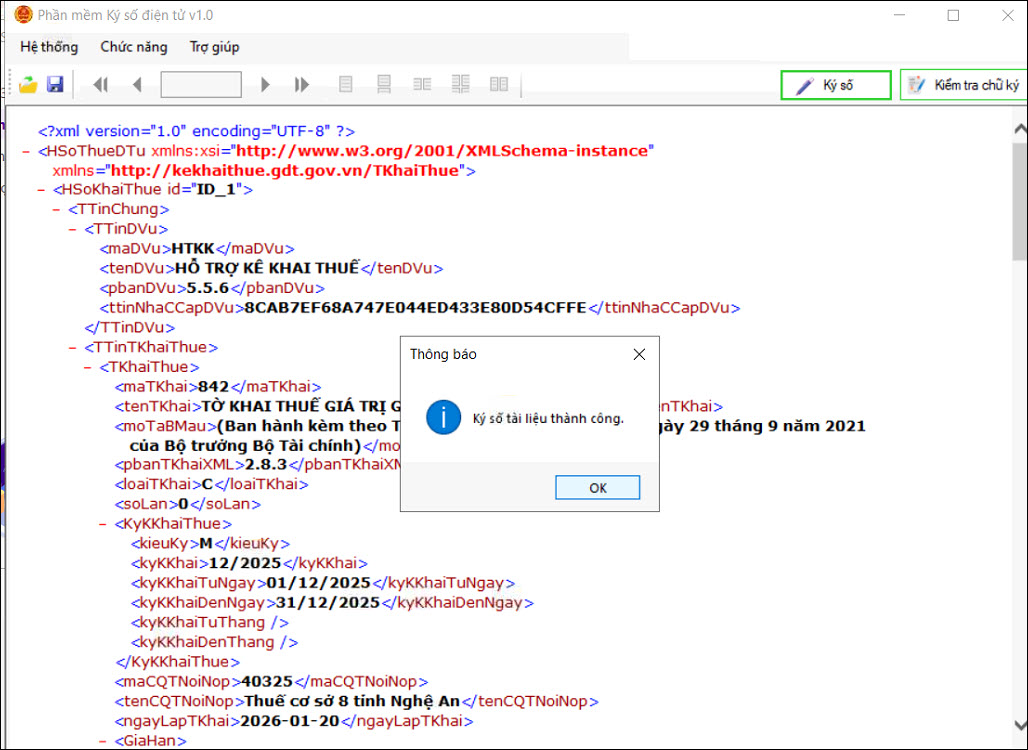The height and width of the screenshot is (750, 1028).
Task: Click the vertical scrollbar up arrow
Action: (1019, 130)
